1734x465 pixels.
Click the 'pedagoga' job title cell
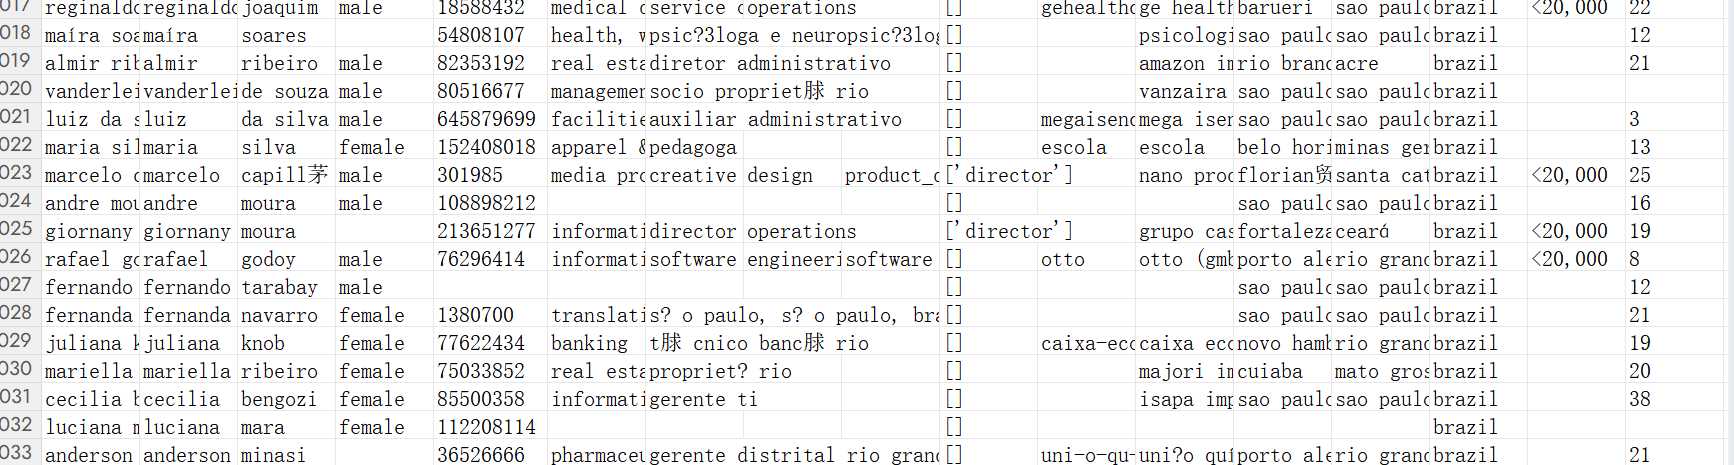pyautogui.click(x=743, y=147)
